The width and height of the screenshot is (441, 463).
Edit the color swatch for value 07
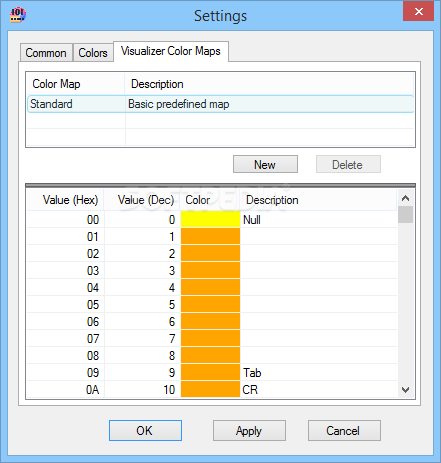pyautogui.click(x=210, y=338)
